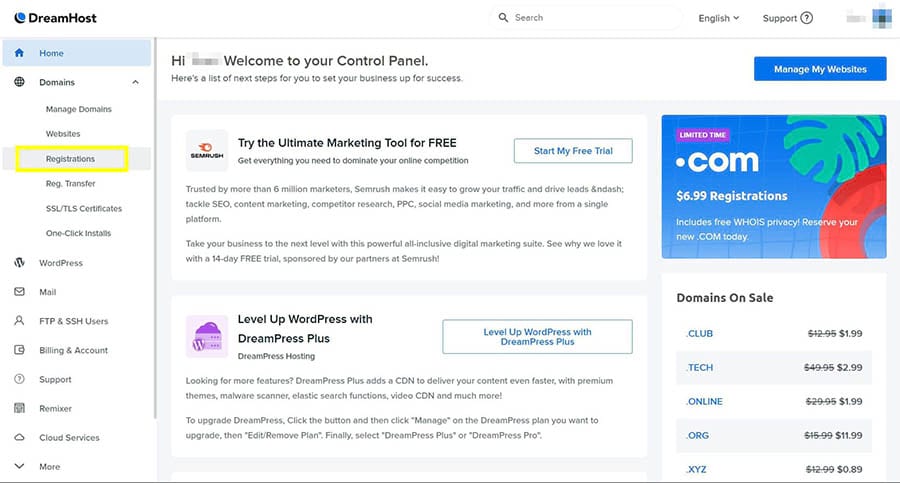Click the WordPress logo icon in sidebar
The height and width of the screenshot is (483, 900).
click(20, 262)
